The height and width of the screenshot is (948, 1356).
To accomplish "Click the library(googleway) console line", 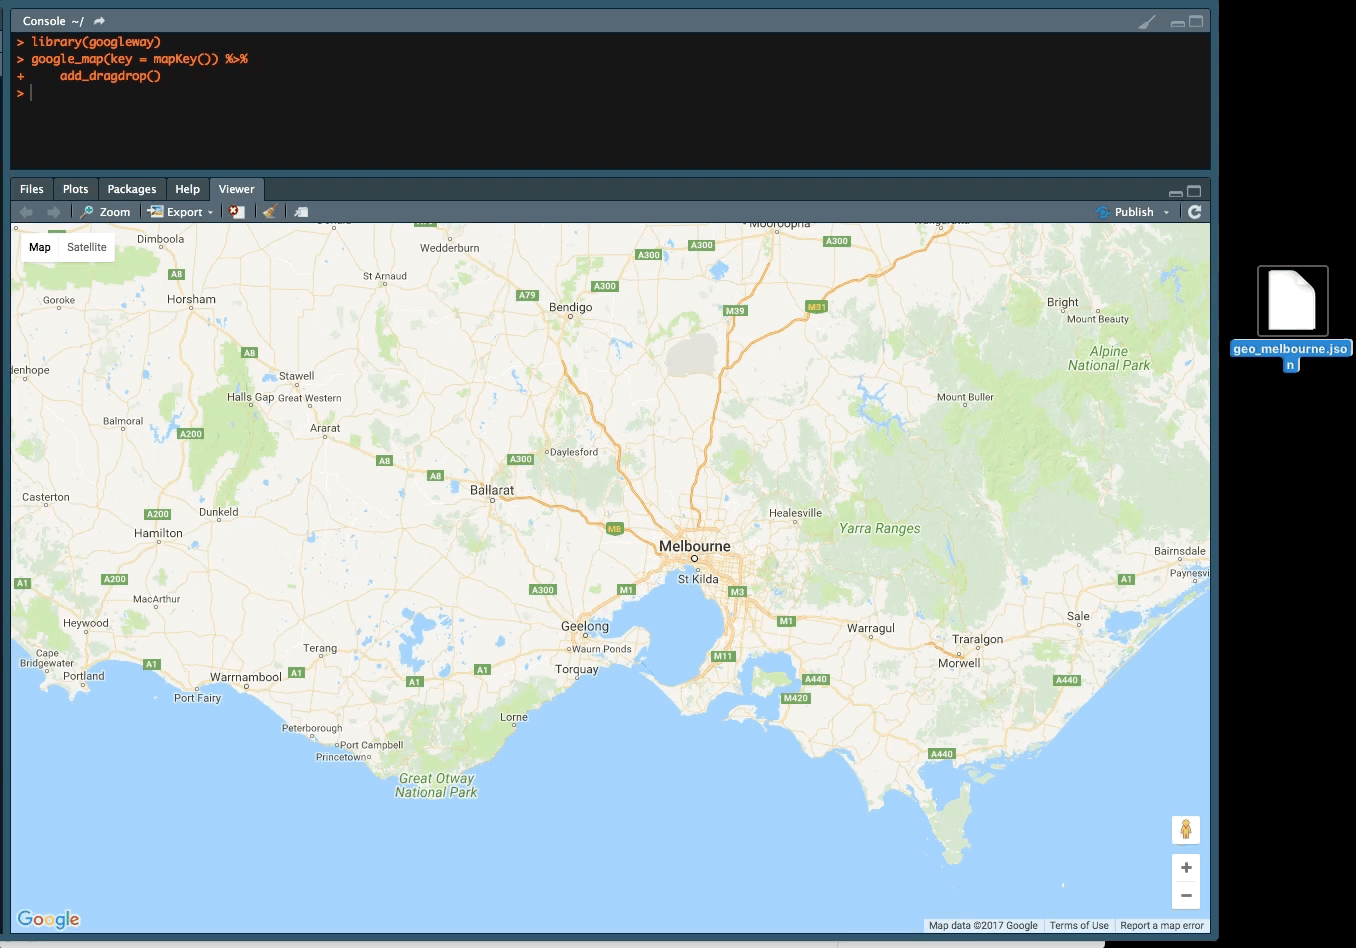I will point(95,42).
